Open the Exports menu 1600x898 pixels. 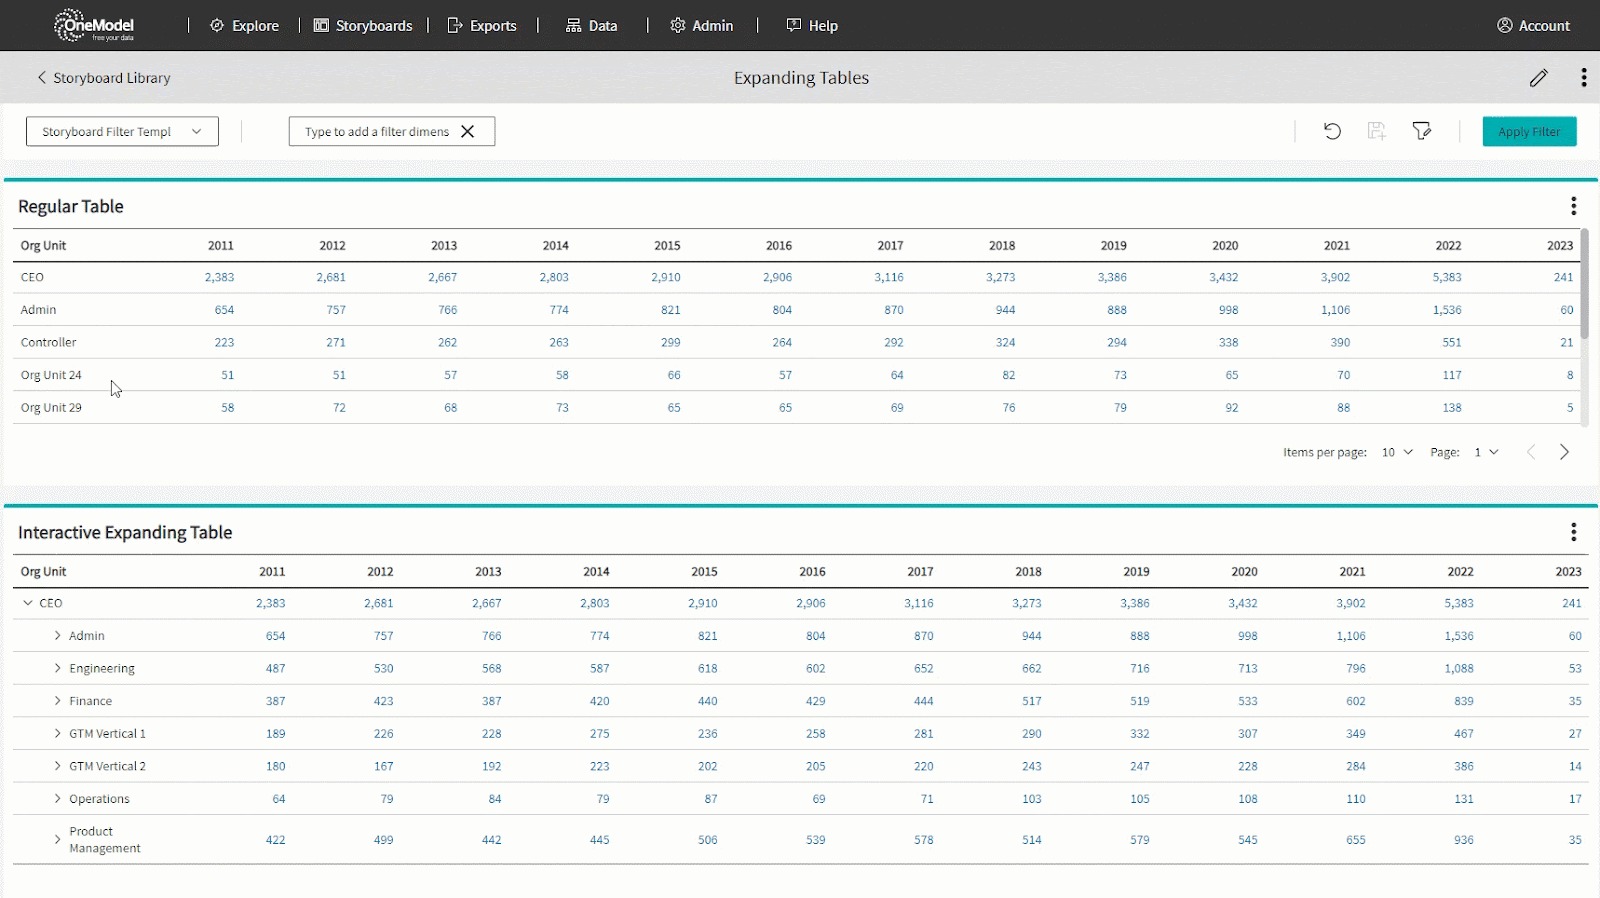point(482,26)
